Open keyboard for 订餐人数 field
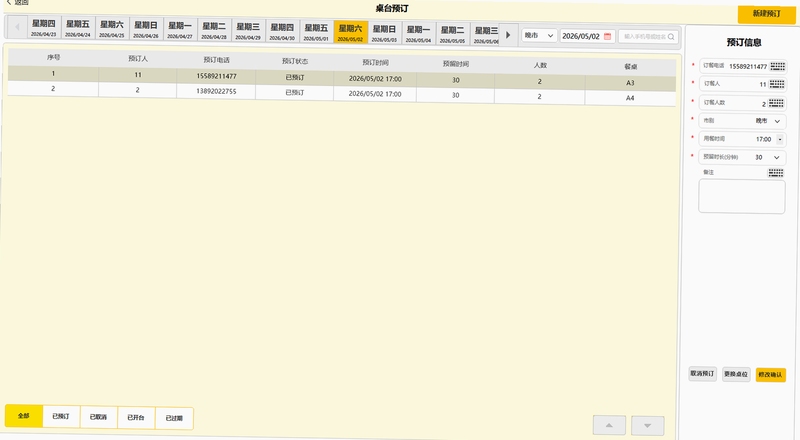 click(776, 103)
